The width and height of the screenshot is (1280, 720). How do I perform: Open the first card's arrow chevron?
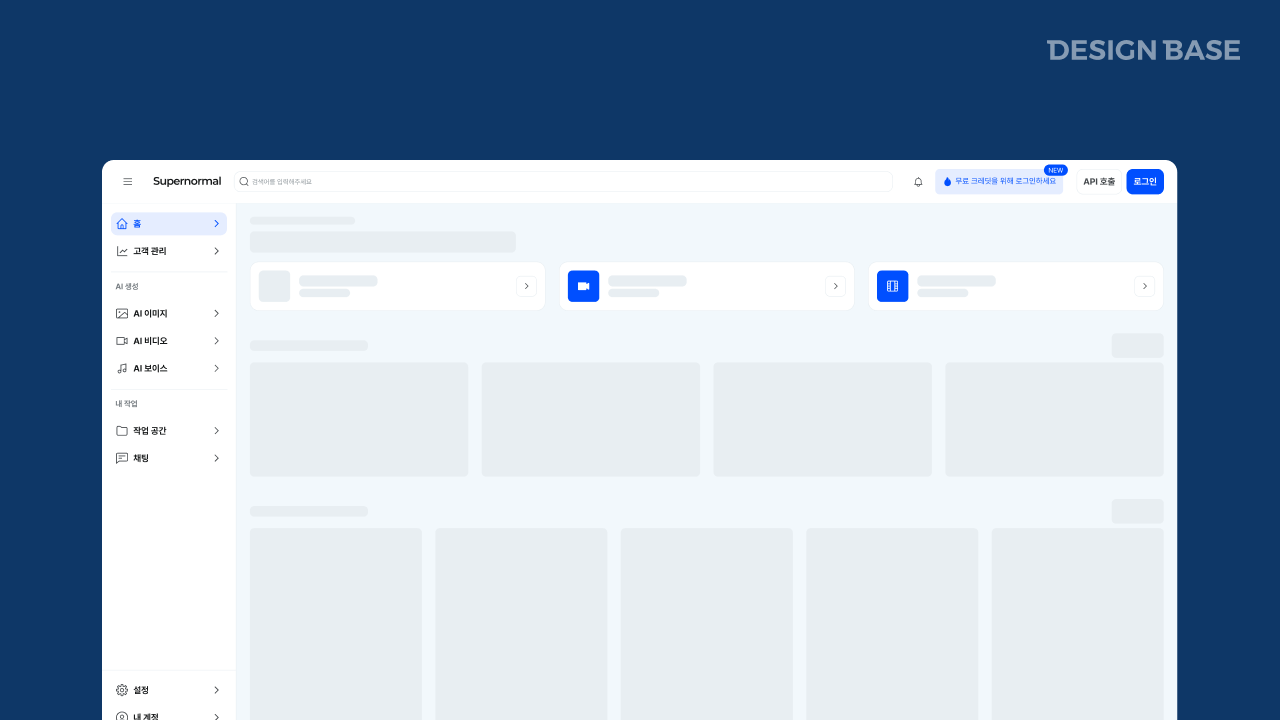pos(527,286)
